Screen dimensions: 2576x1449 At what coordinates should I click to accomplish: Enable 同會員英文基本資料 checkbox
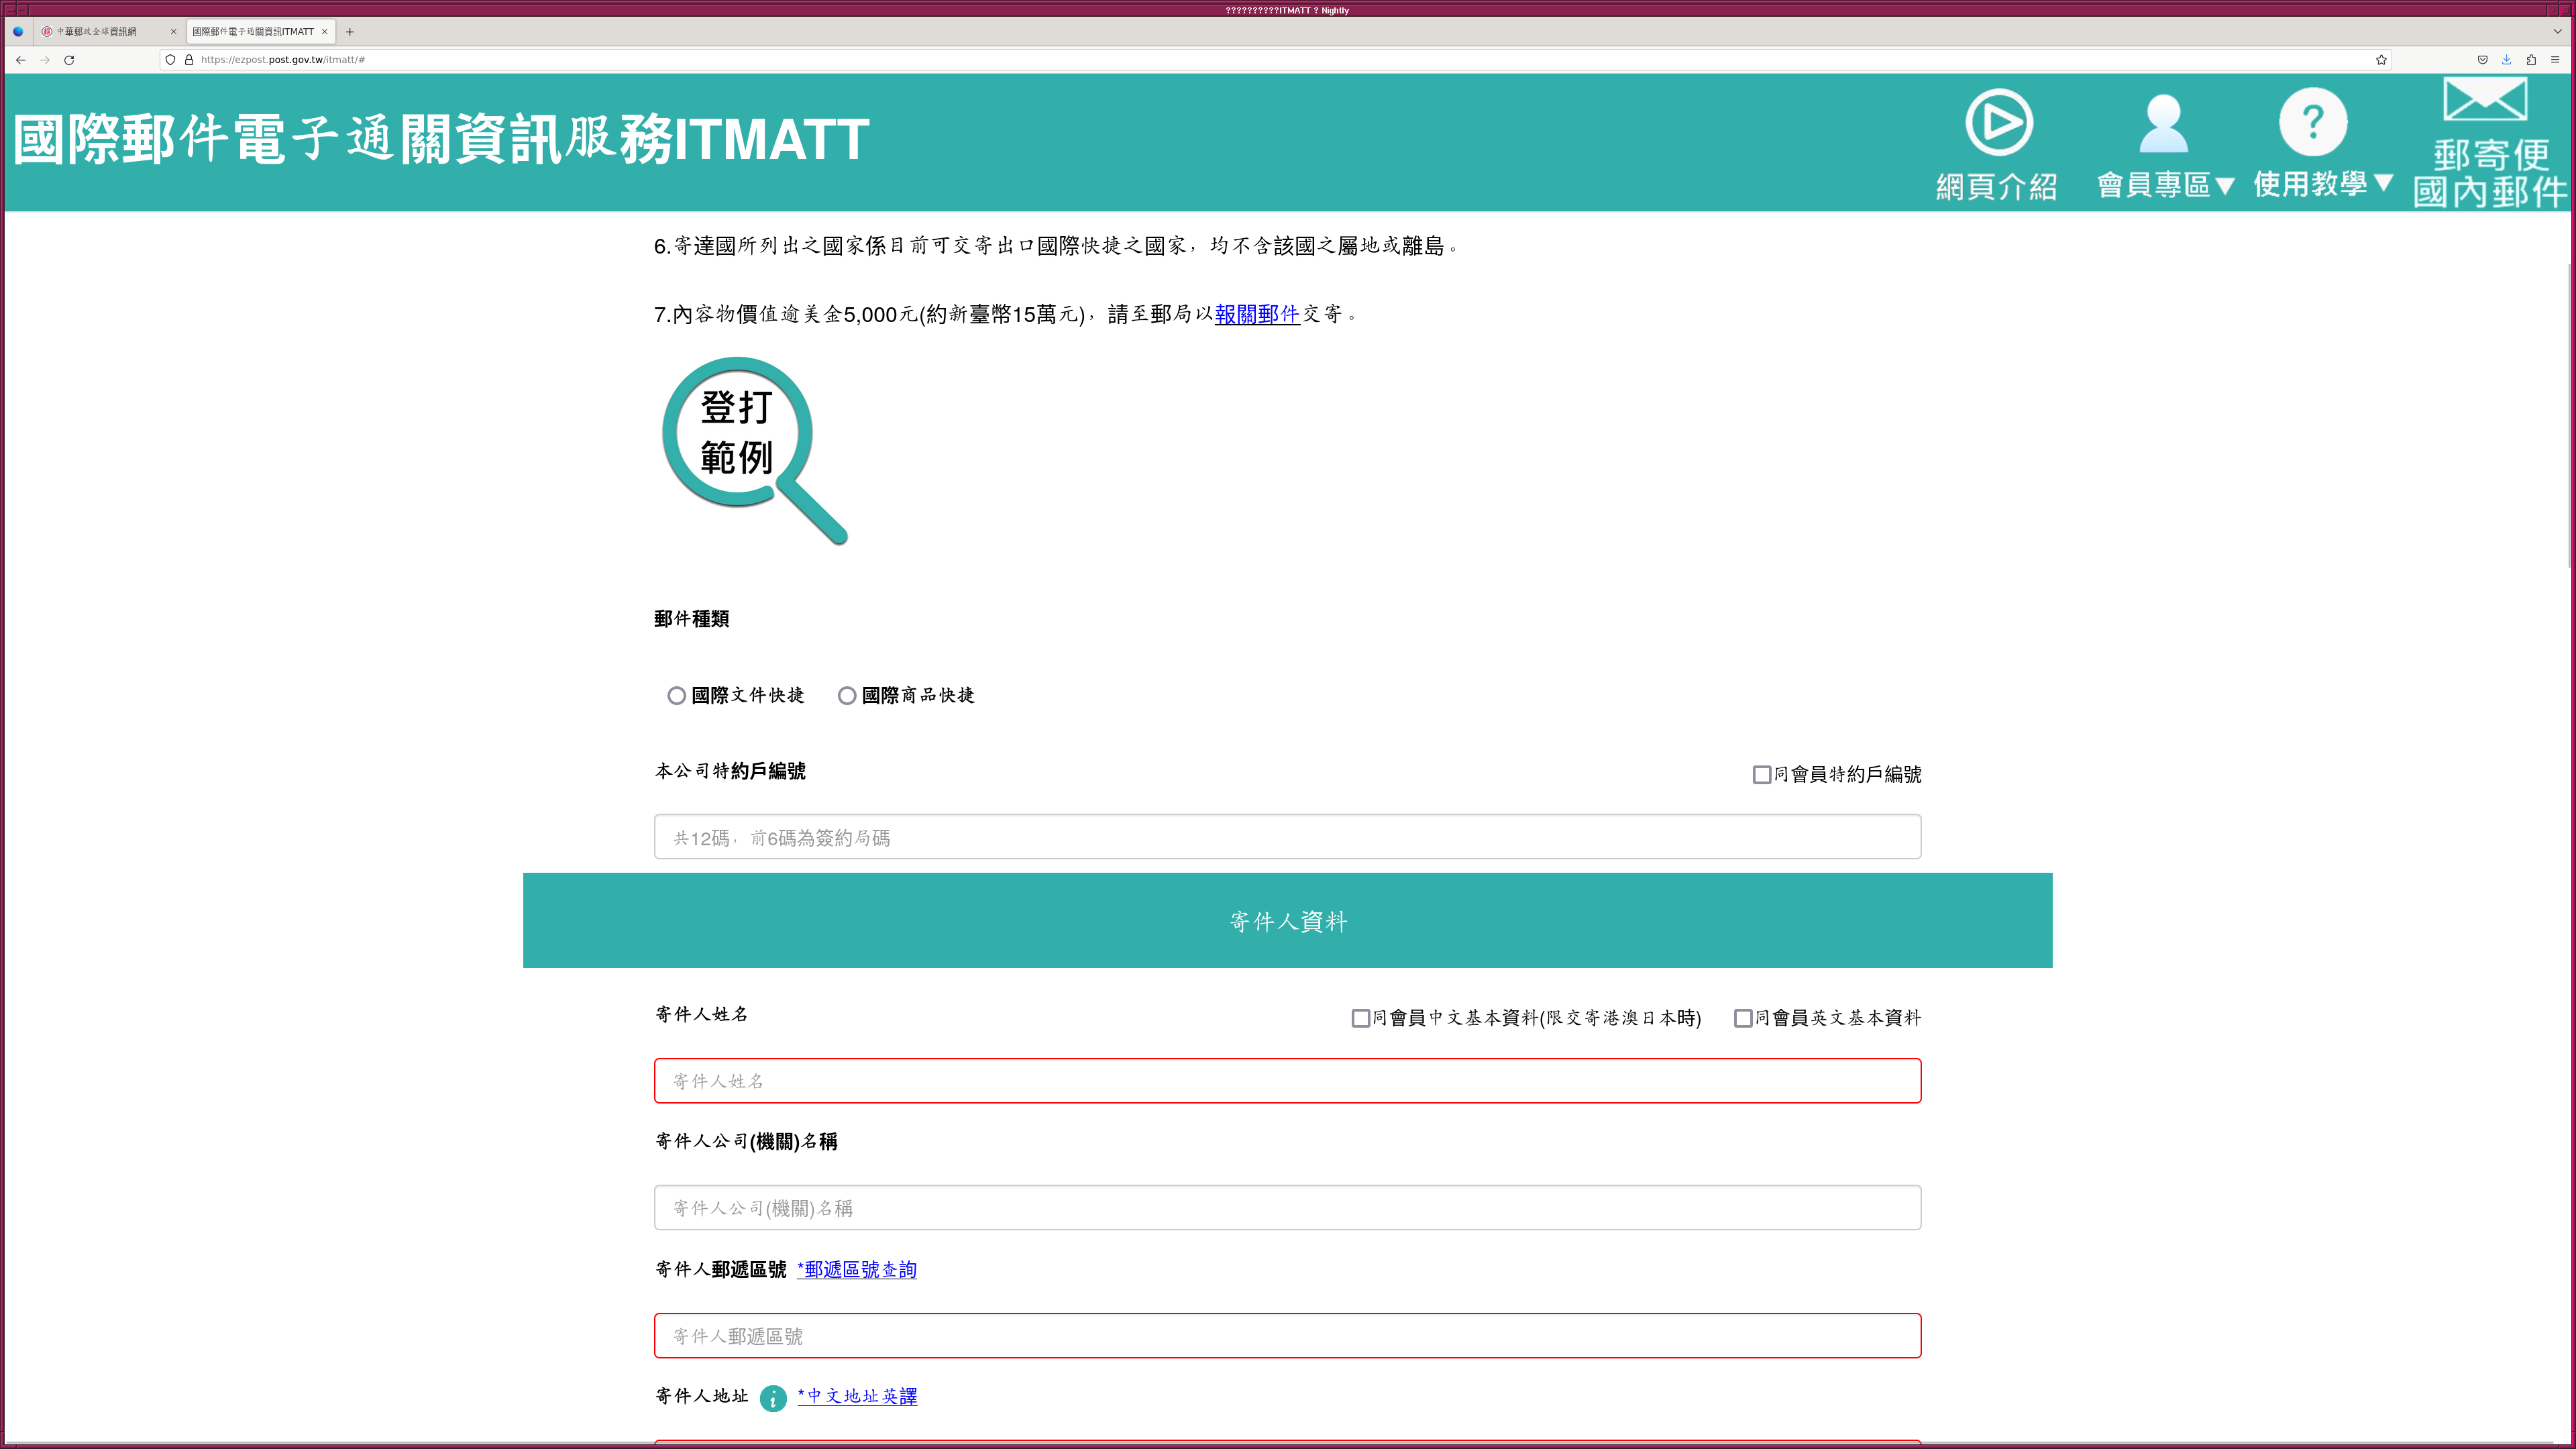click(x=1743, y=1018)
